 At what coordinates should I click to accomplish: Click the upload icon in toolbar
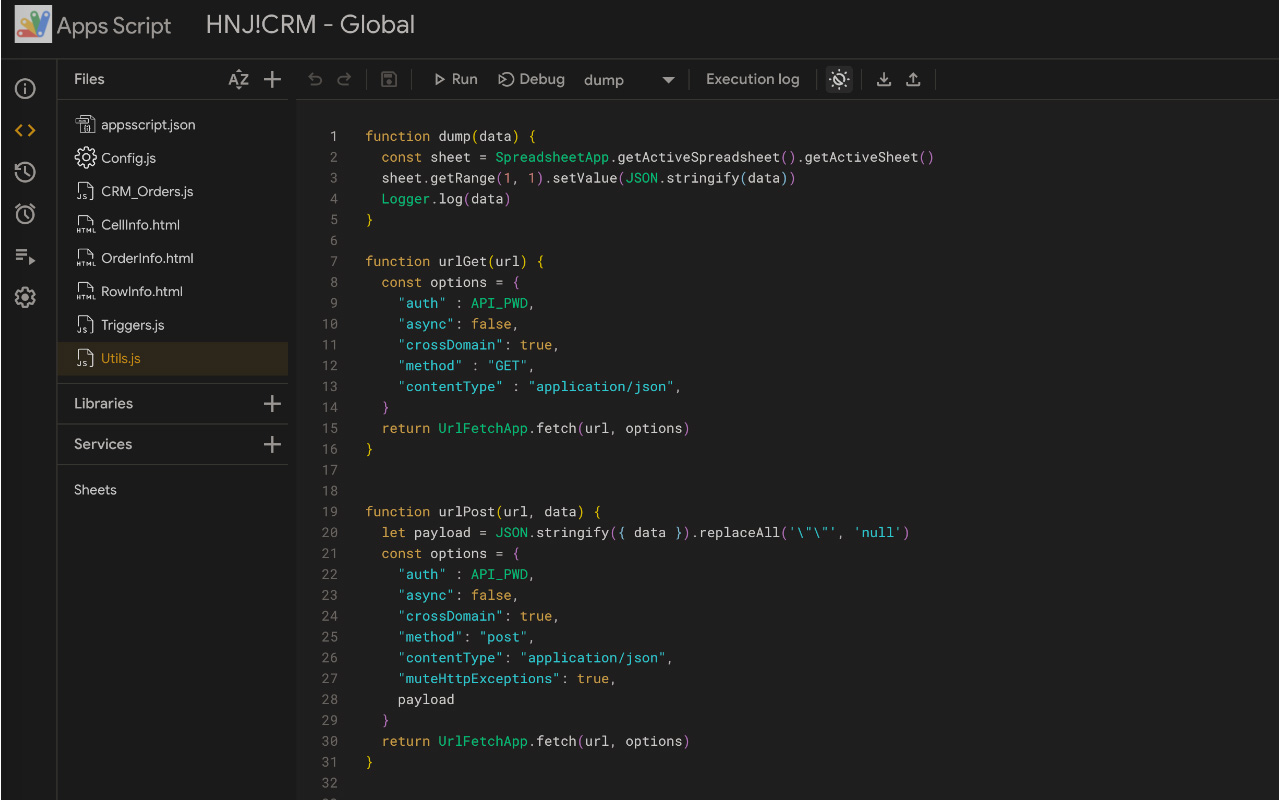coord(913,80)
